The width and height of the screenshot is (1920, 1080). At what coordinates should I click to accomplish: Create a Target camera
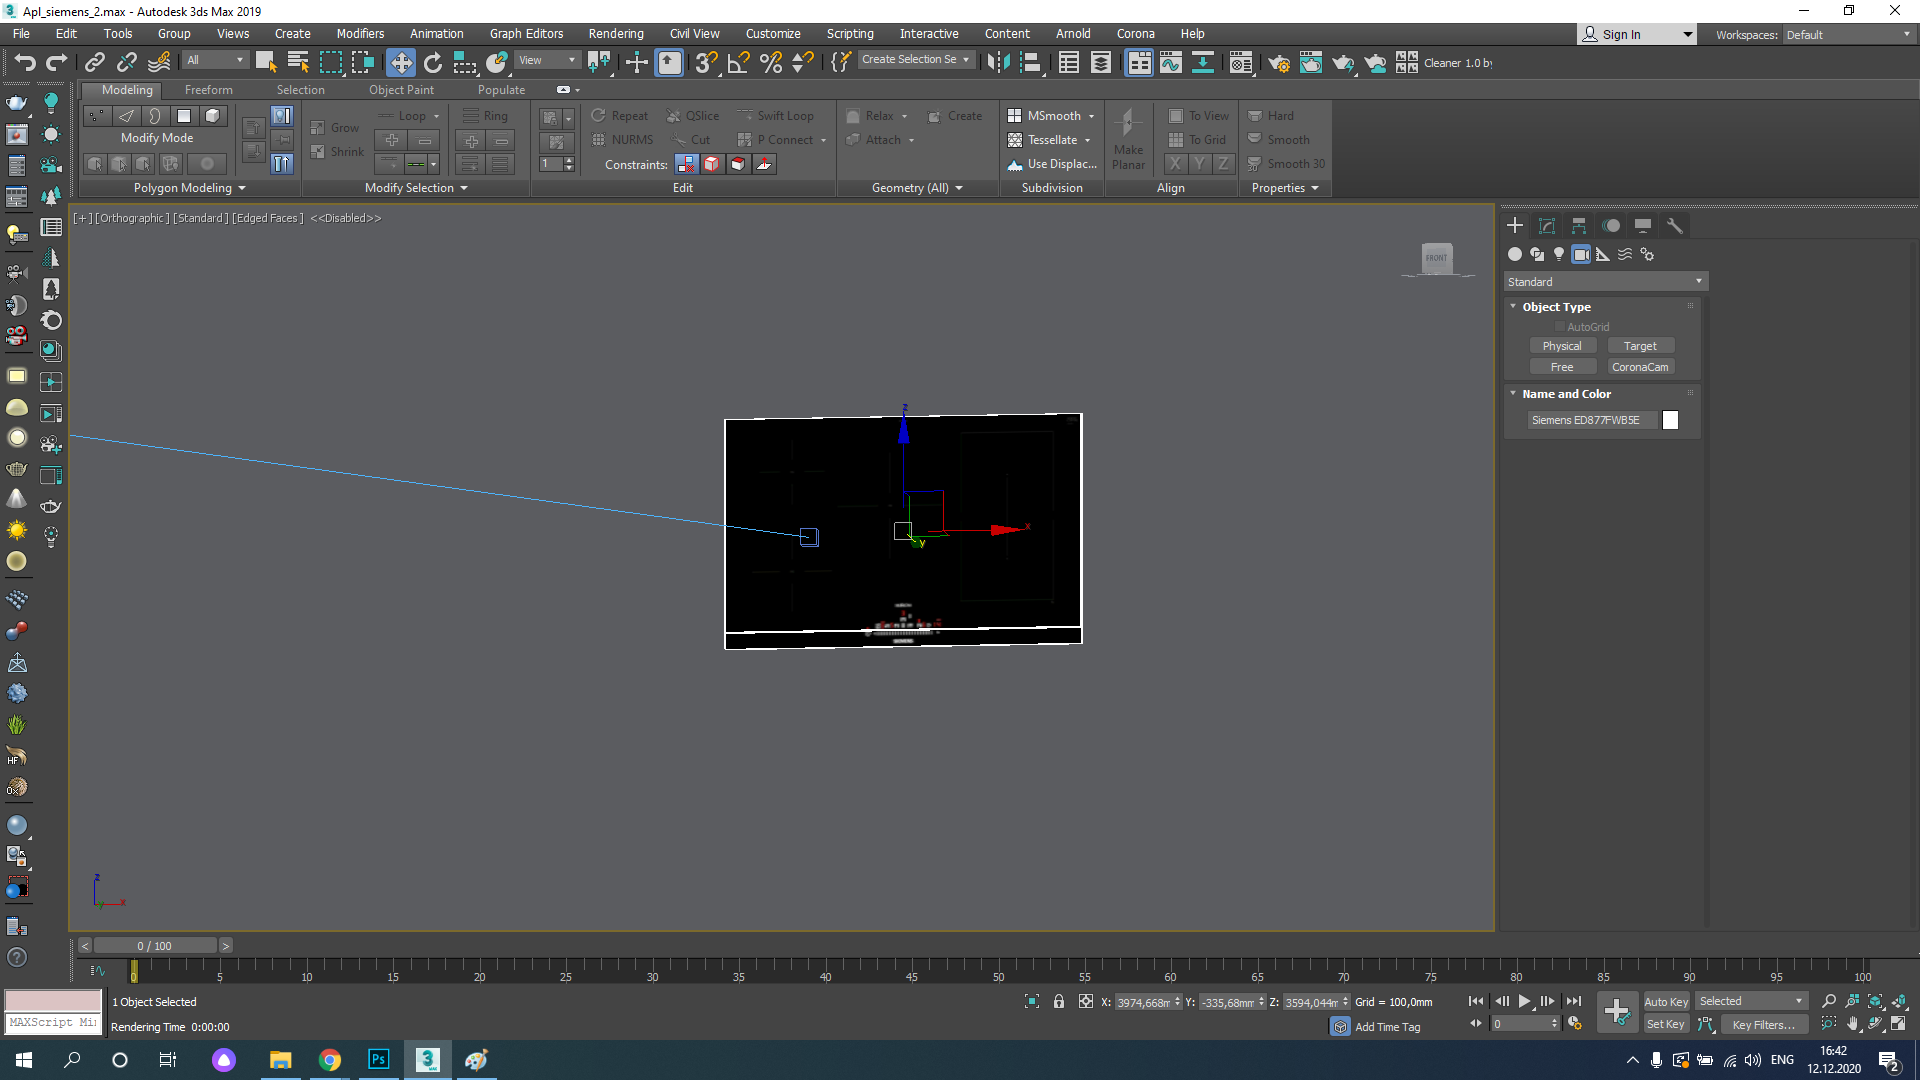[1640, 346]
